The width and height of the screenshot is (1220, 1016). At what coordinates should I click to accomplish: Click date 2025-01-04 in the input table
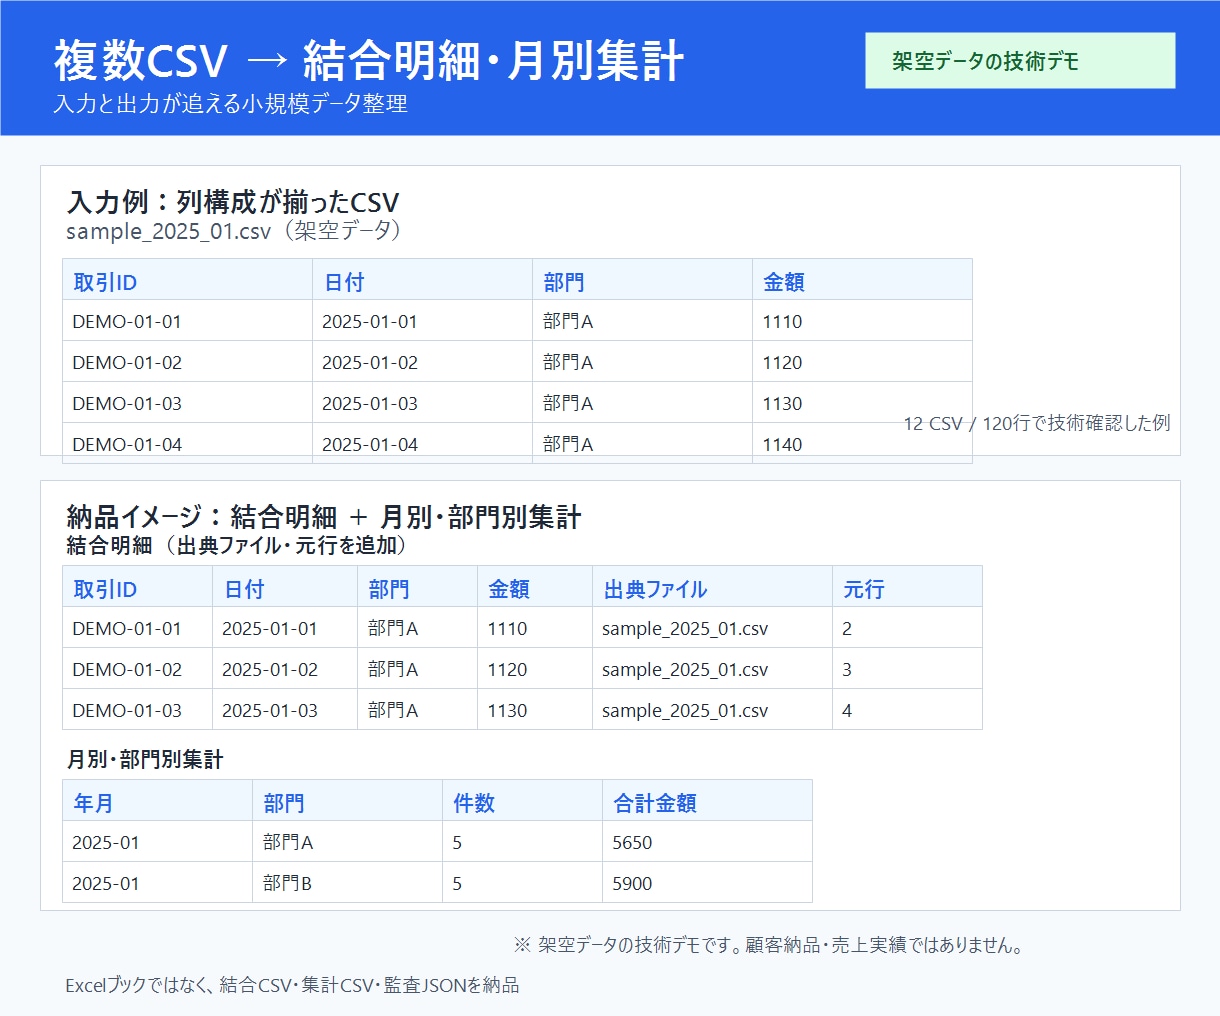tap(370, 445)
